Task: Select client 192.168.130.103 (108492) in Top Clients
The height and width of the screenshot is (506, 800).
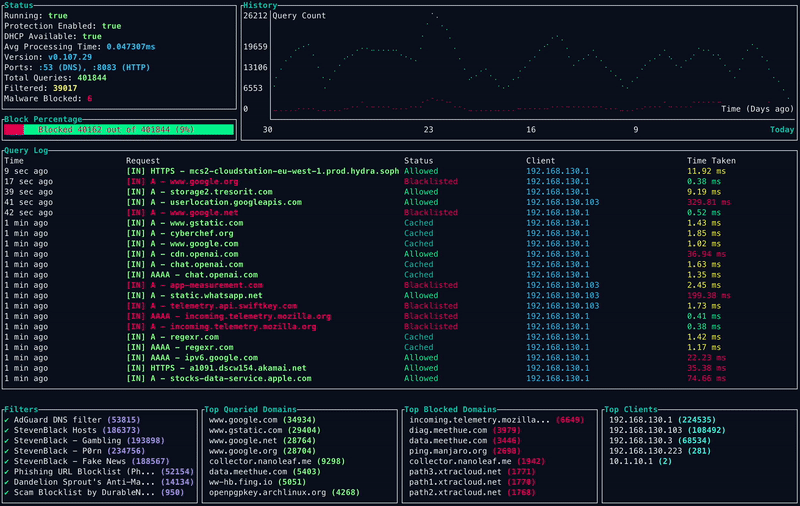Action: click(x=667, y=431)
